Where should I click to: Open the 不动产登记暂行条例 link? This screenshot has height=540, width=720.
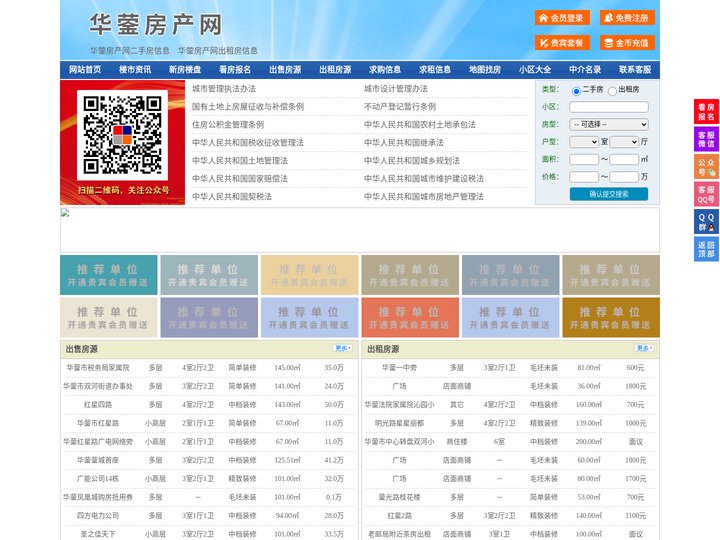(x=400, y=107)
